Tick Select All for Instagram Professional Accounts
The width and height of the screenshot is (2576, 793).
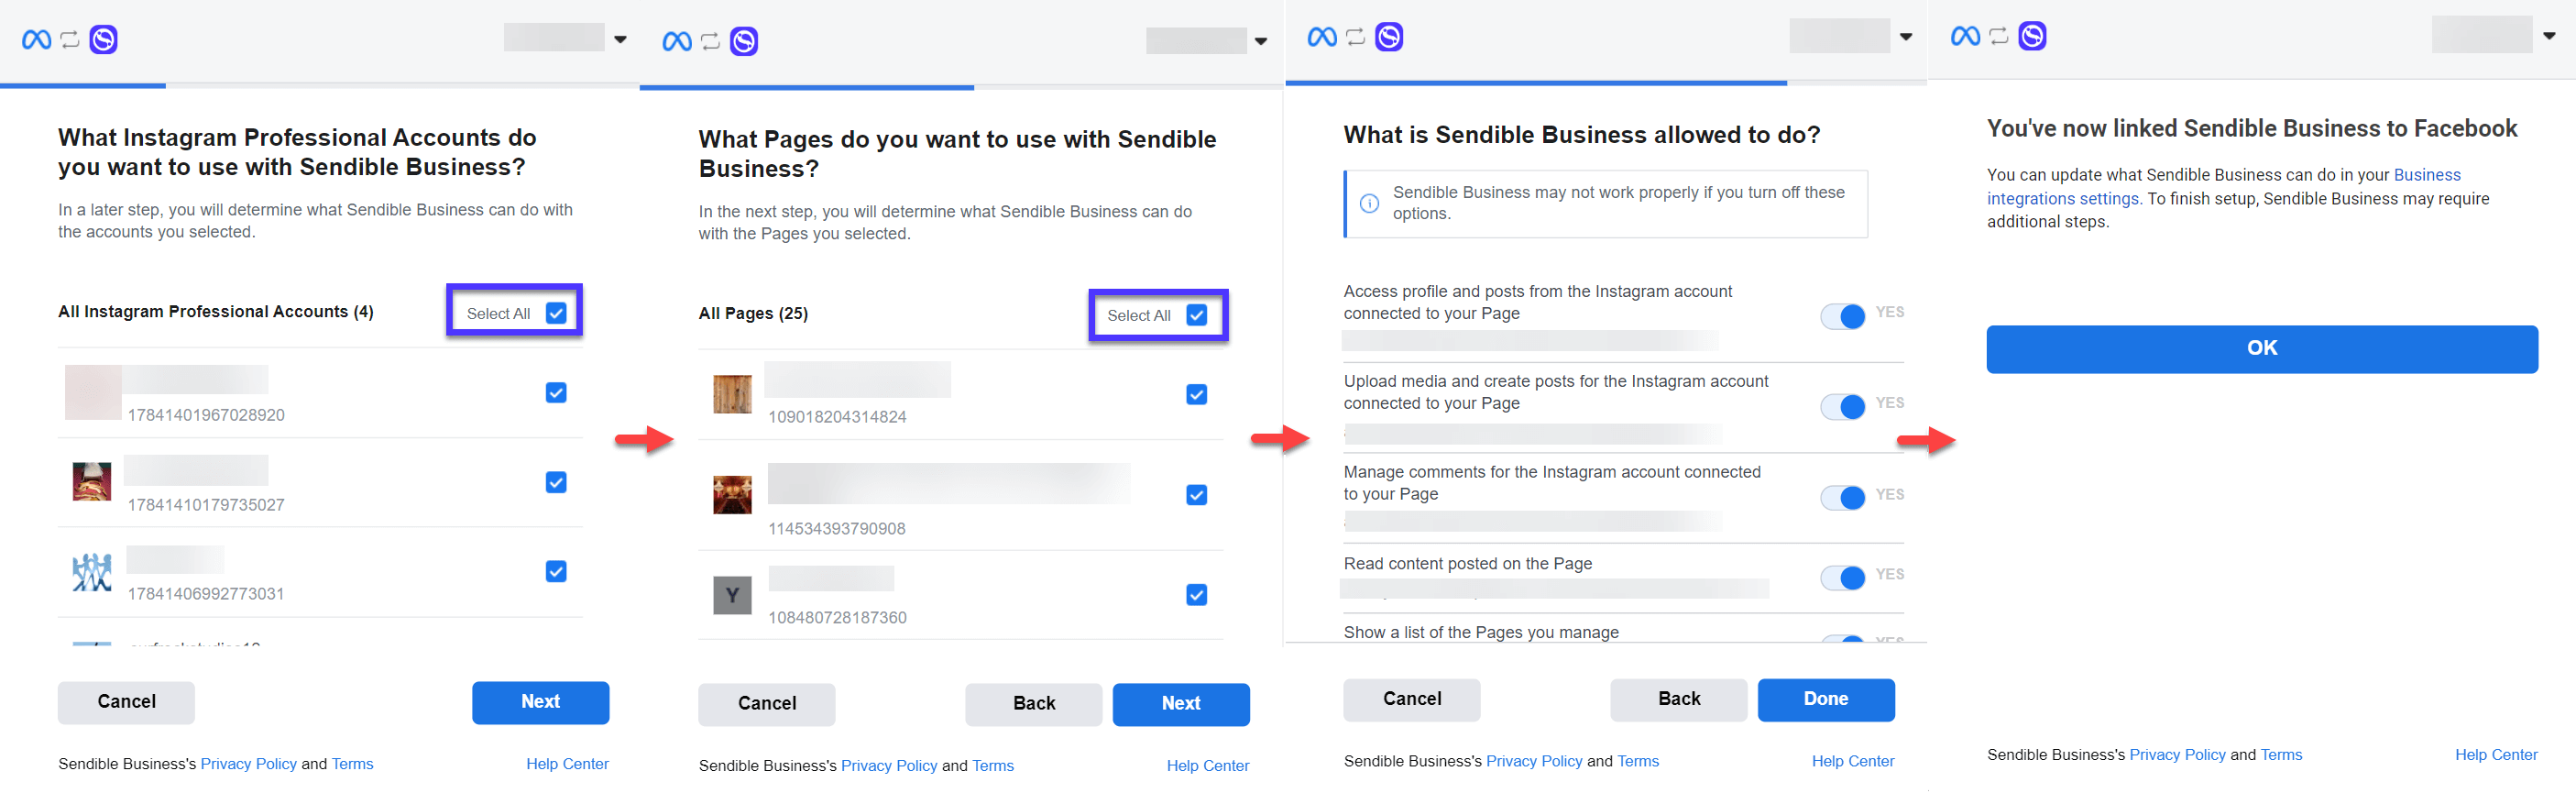point(556,313)
